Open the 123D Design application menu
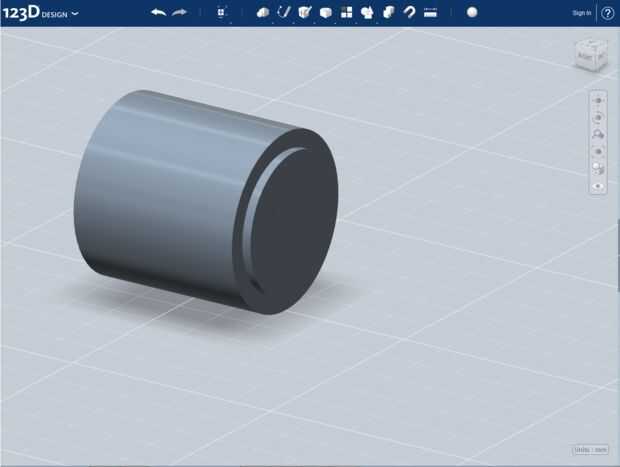This screenshot has height=467, width=620. [40, 13]
